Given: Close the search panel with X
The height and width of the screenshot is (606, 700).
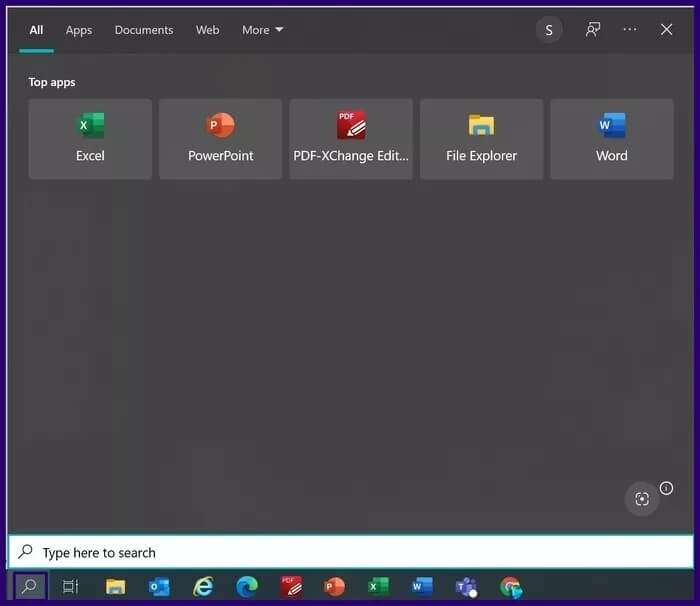Looking at the screenshot, I should tap(666, 30).
